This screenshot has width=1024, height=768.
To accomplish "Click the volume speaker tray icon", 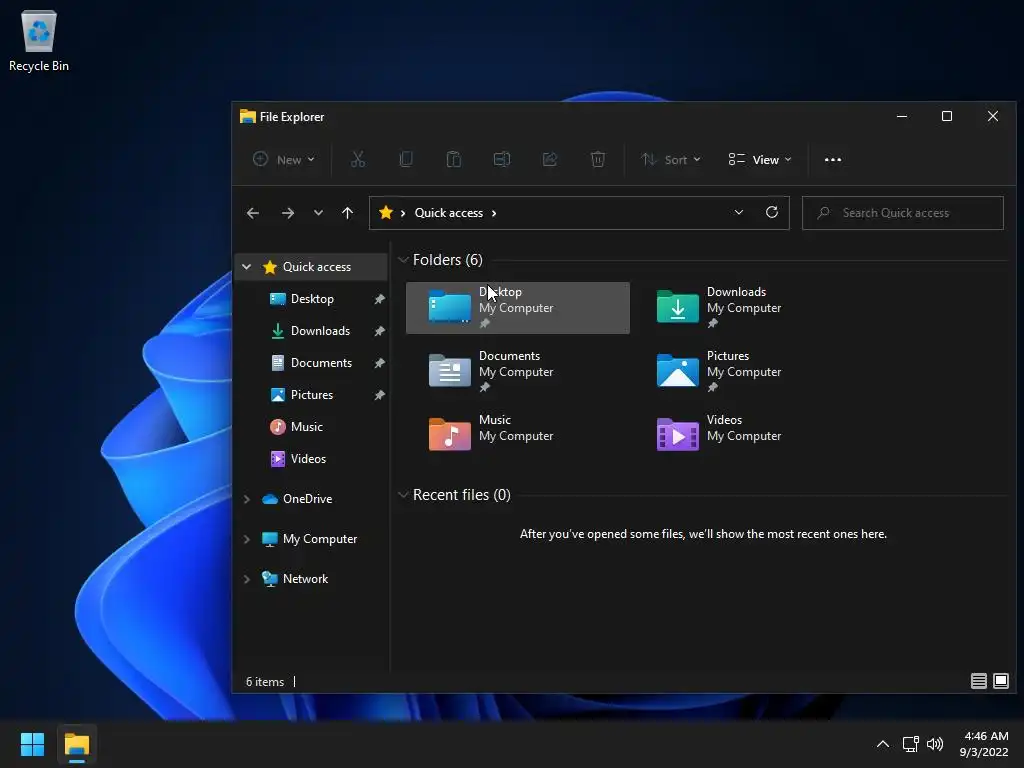I will (935, 744).
